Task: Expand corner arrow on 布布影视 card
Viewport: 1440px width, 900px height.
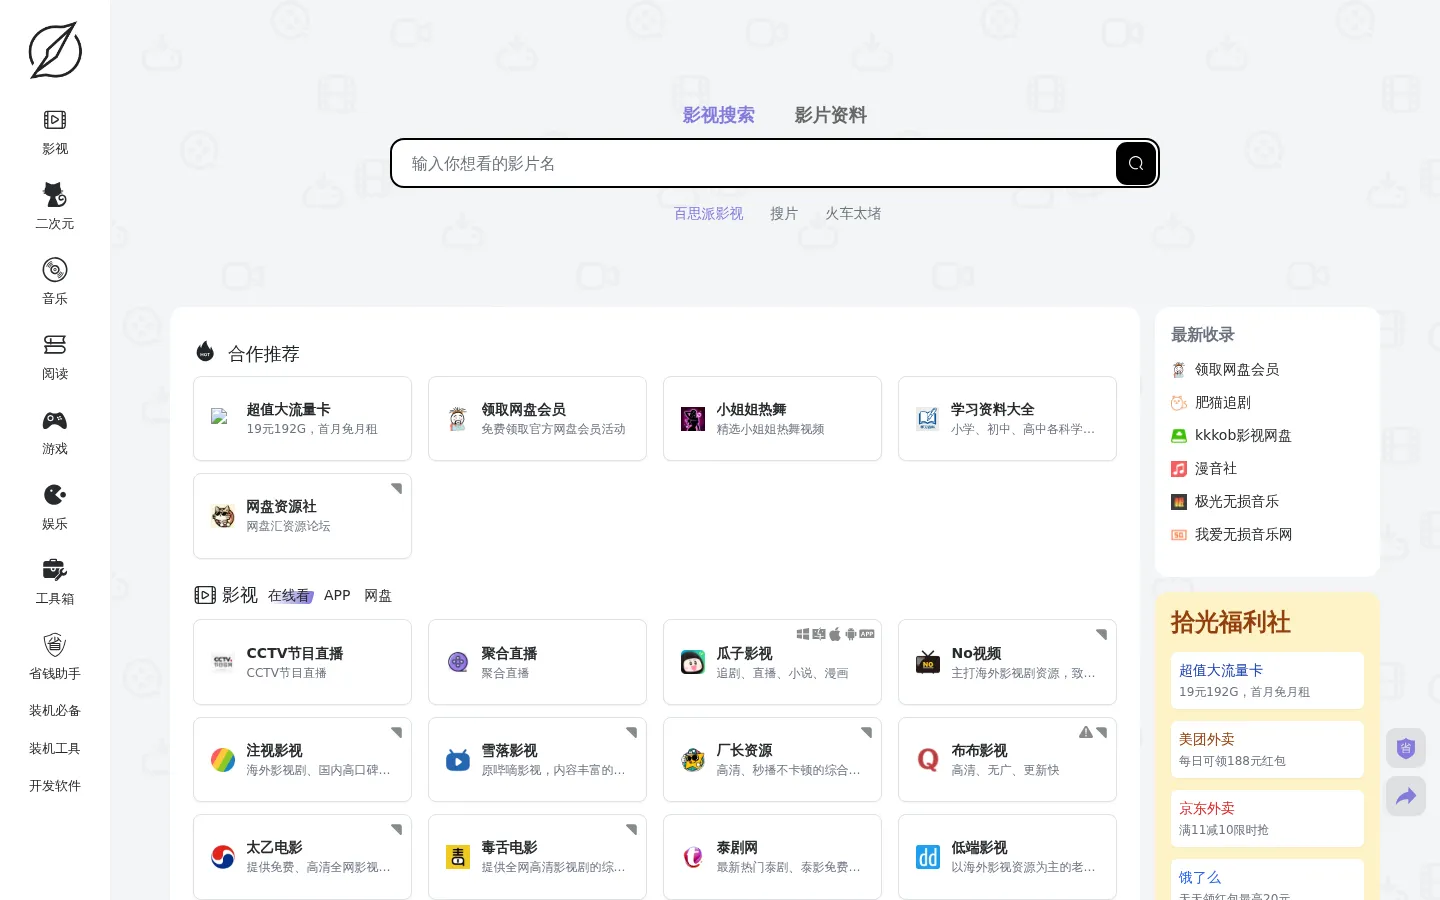Action: pyautogui.click(x=1102, y=732)
